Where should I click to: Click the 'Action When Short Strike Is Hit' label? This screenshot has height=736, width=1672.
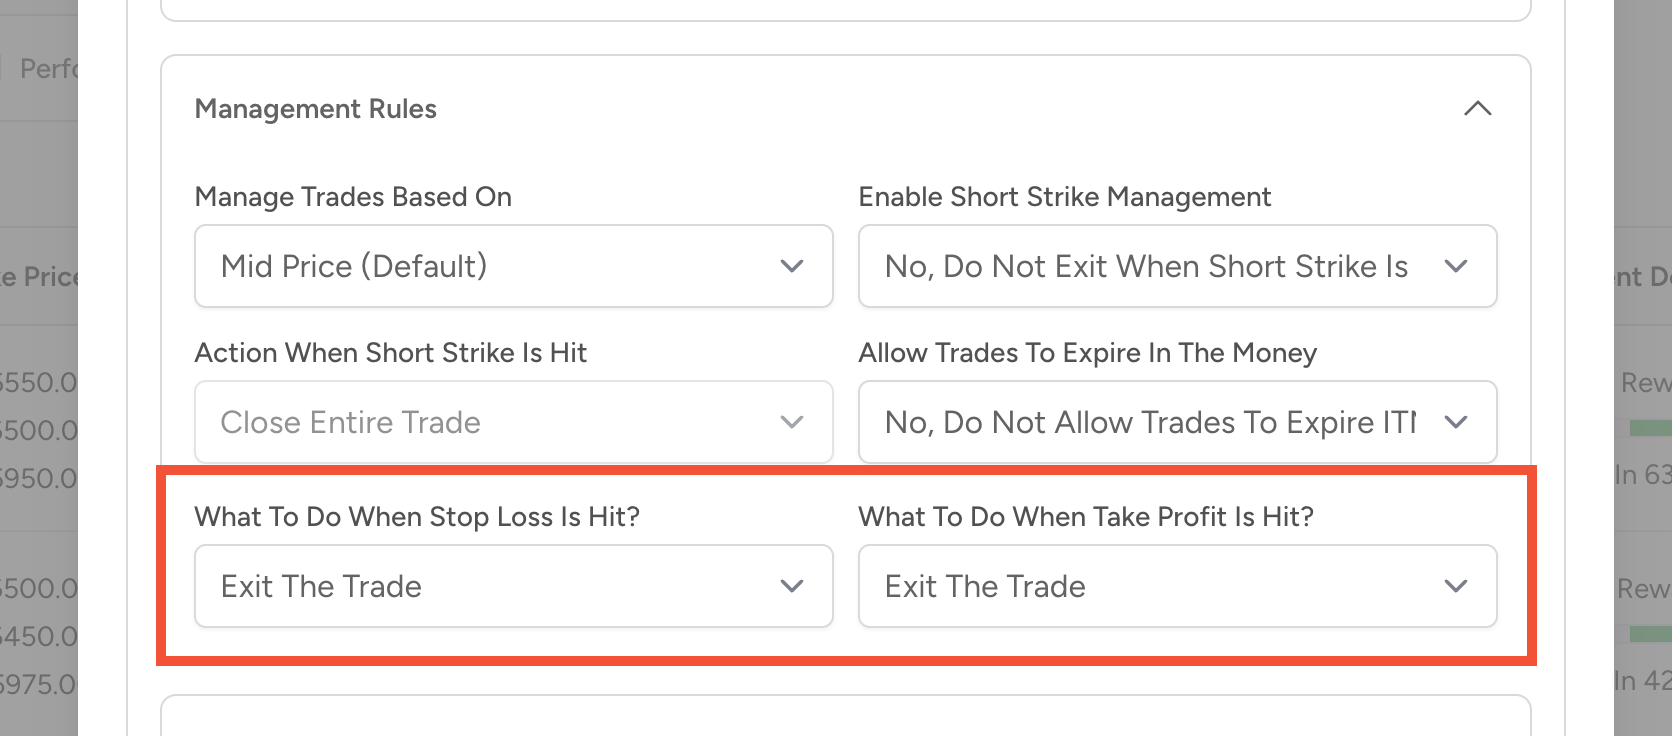pos(390,353)
